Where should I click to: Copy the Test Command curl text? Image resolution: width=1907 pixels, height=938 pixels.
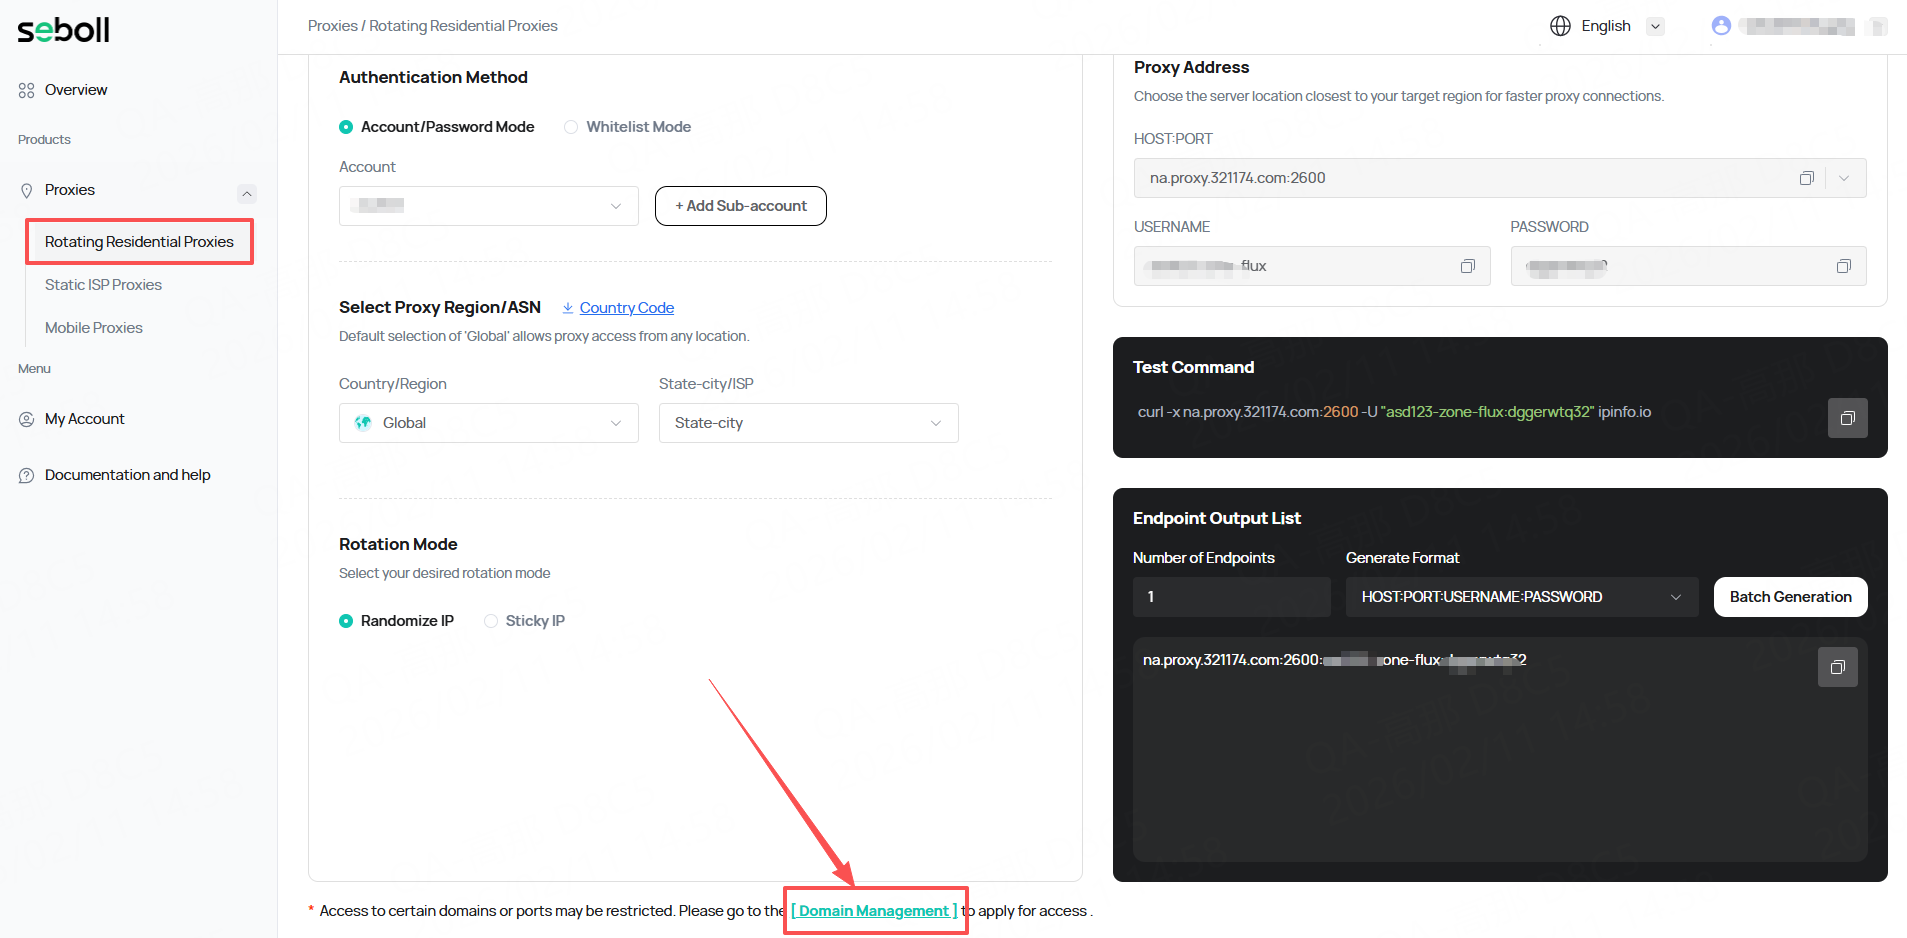(x=1847, y=418)
